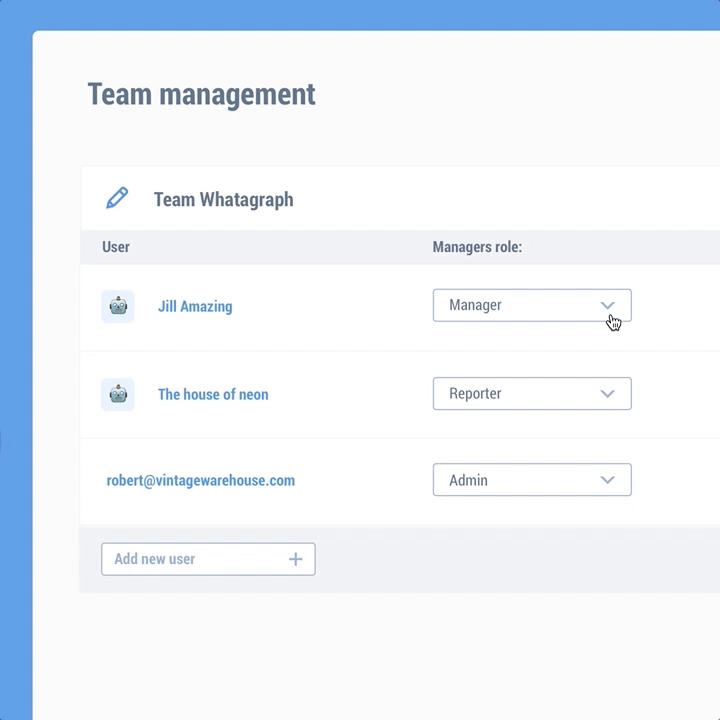The image size is (720, 720).
Task: Open the Reporter role dropdown for The house of neon
Action: 532,394
